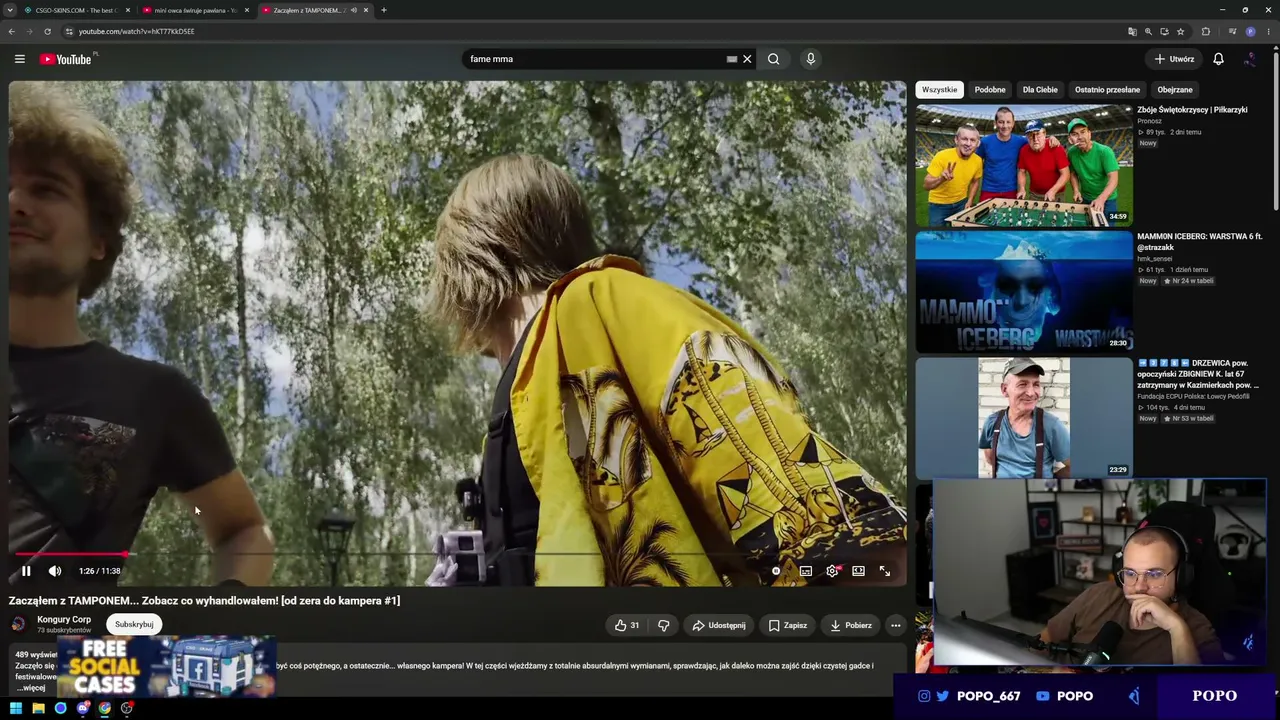Viewport: 1280px width, 720px height.
Task: Select the Obejrzane filter chip
Action: coord(1175,89)
